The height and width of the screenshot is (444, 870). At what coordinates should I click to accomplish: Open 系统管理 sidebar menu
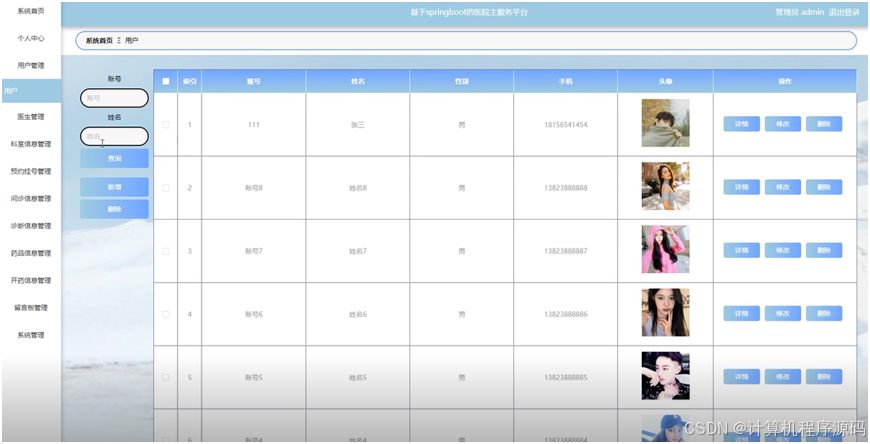coord(31,335)
